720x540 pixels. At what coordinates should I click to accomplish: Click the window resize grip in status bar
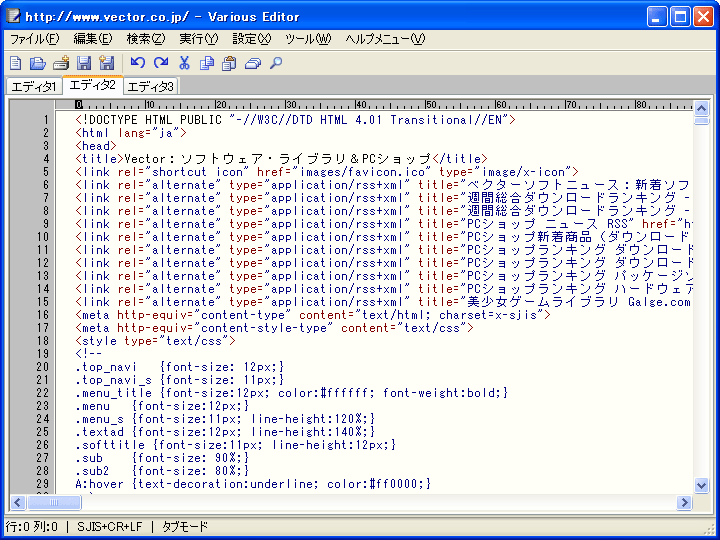coord(709,529)
